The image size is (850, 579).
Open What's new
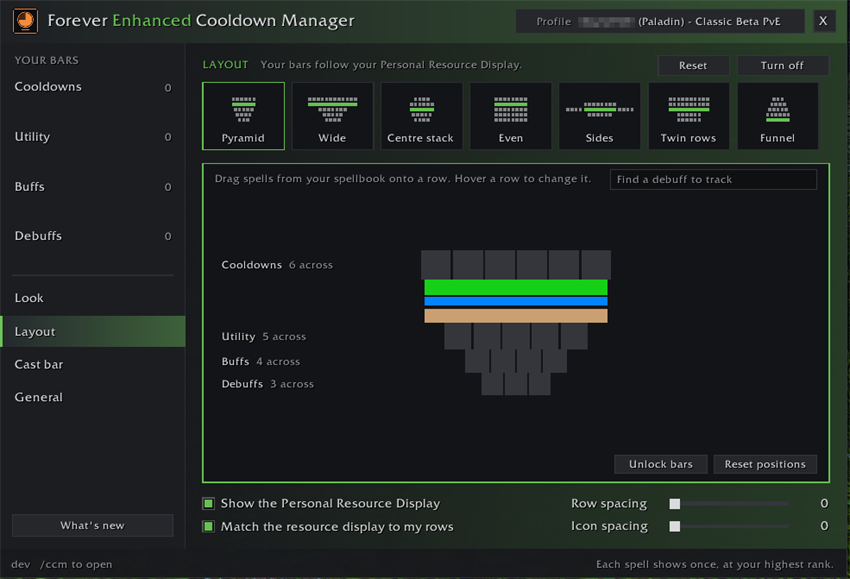pyautogui.click(x=93, y=525)
